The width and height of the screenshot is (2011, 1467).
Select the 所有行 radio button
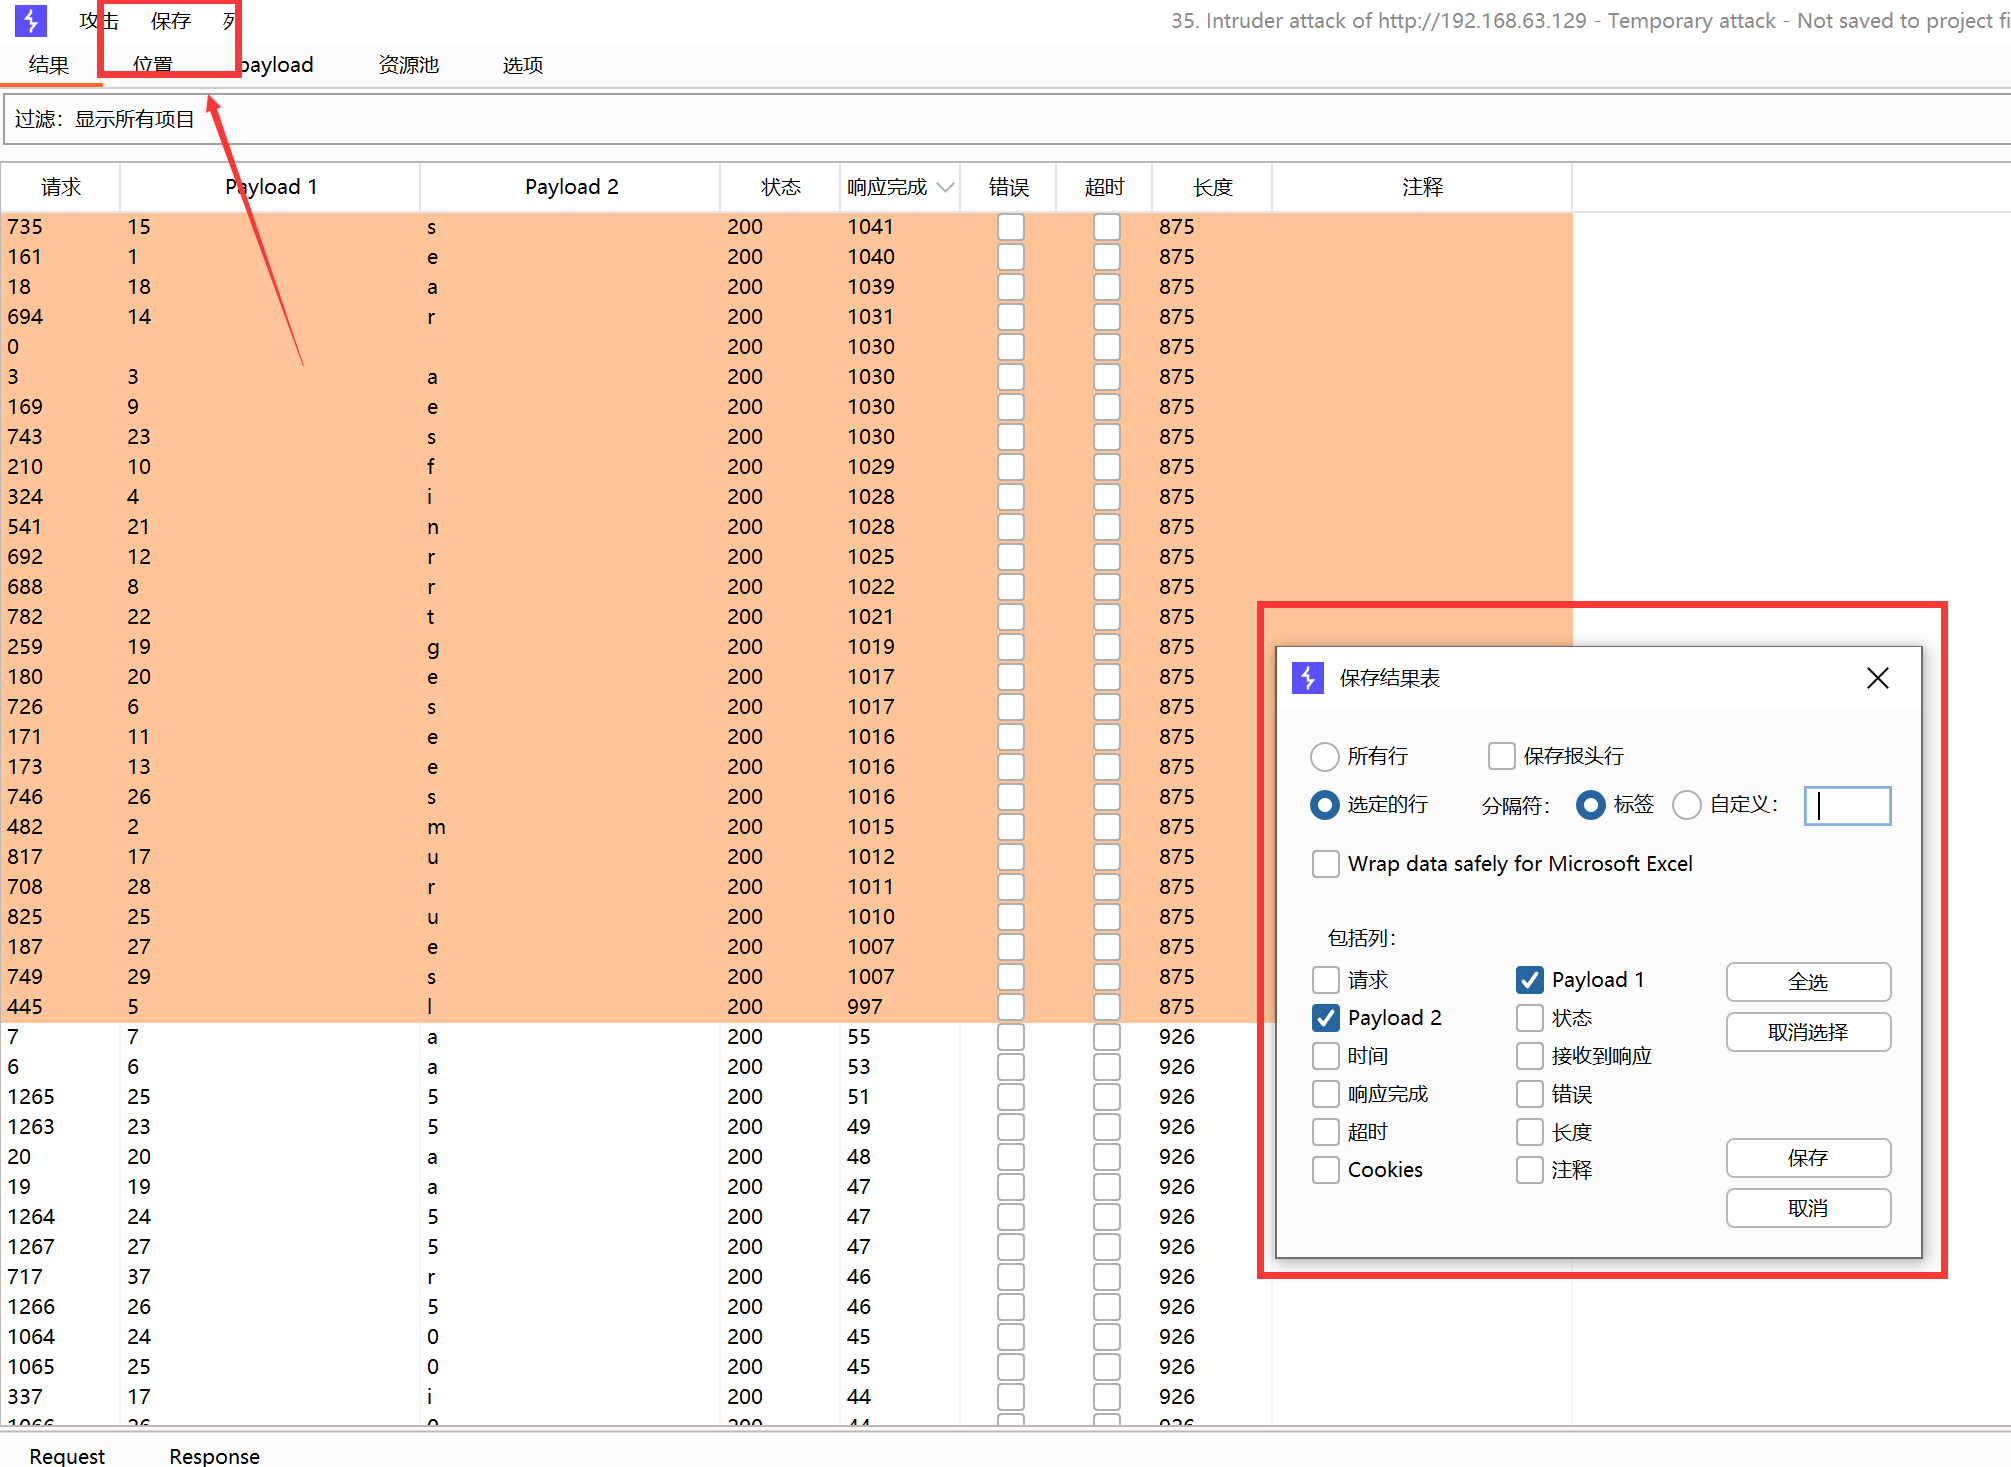[1325, 756]
